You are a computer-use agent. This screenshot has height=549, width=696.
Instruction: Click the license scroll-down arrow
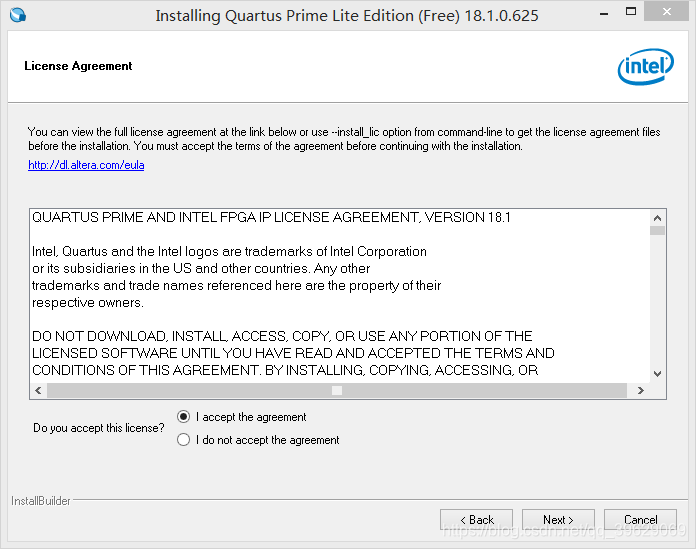pos(657,374)
